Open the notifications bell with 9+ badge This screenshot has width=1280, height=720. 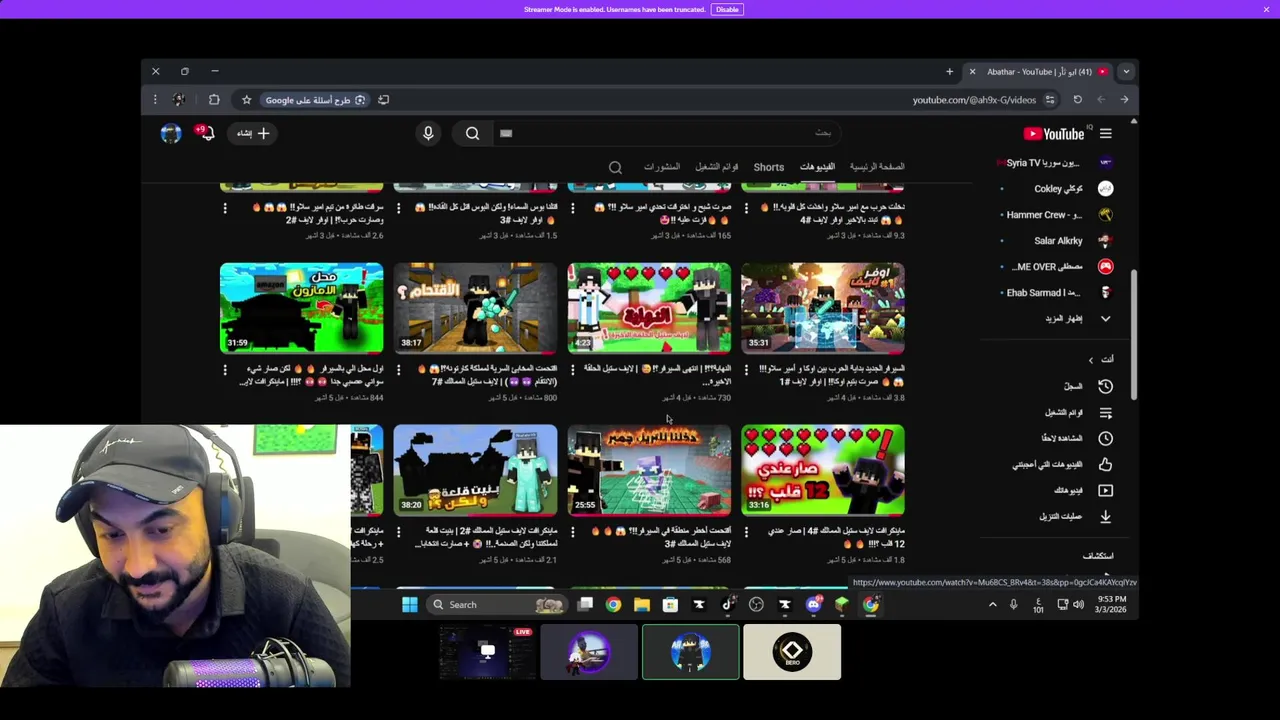[205, 133]
